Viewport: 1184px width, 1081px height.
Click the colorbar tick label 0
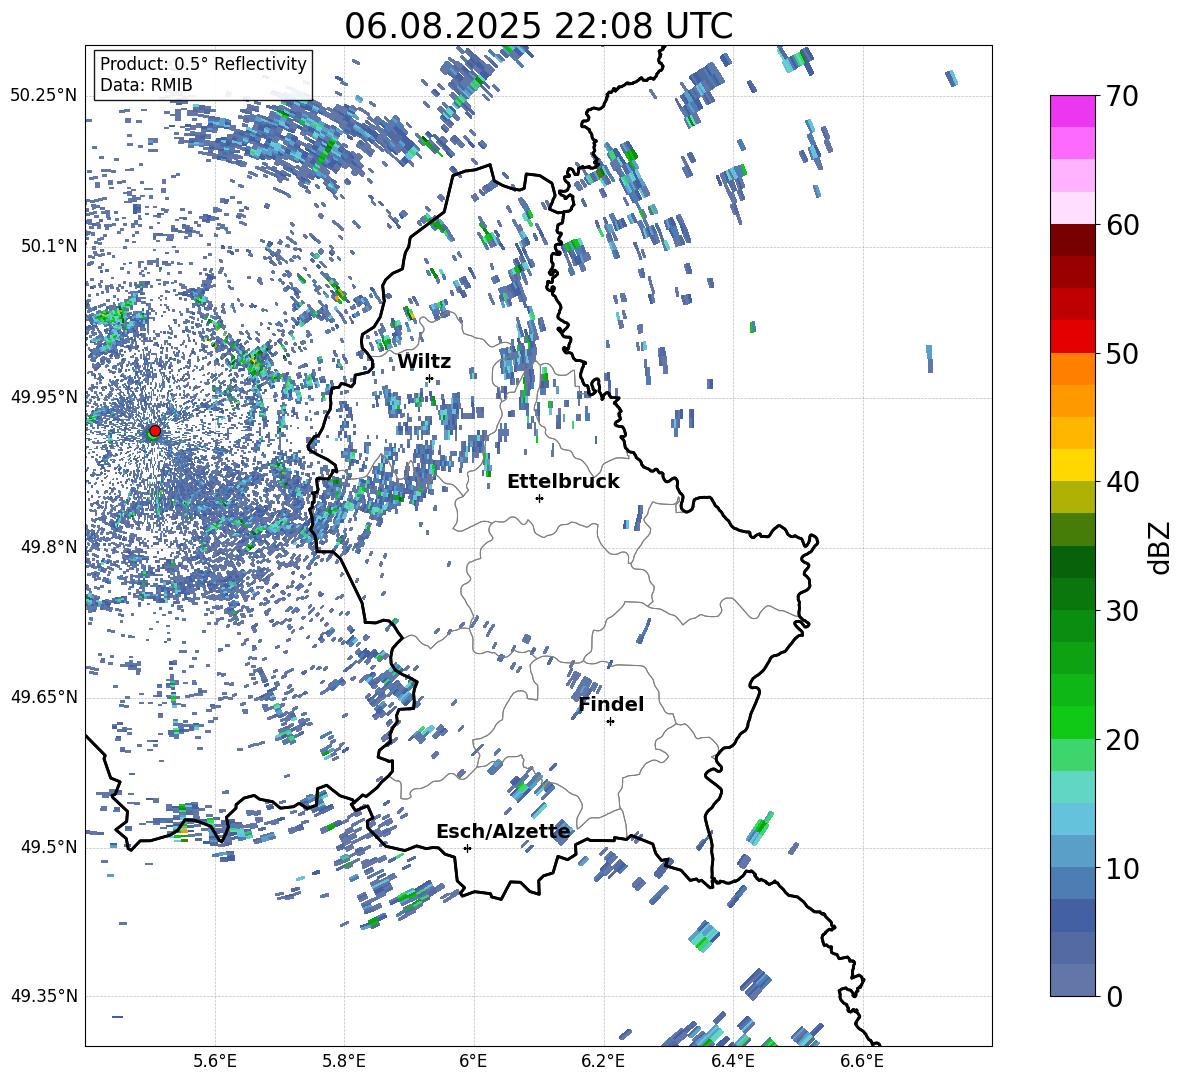[x=1114, y=997]
